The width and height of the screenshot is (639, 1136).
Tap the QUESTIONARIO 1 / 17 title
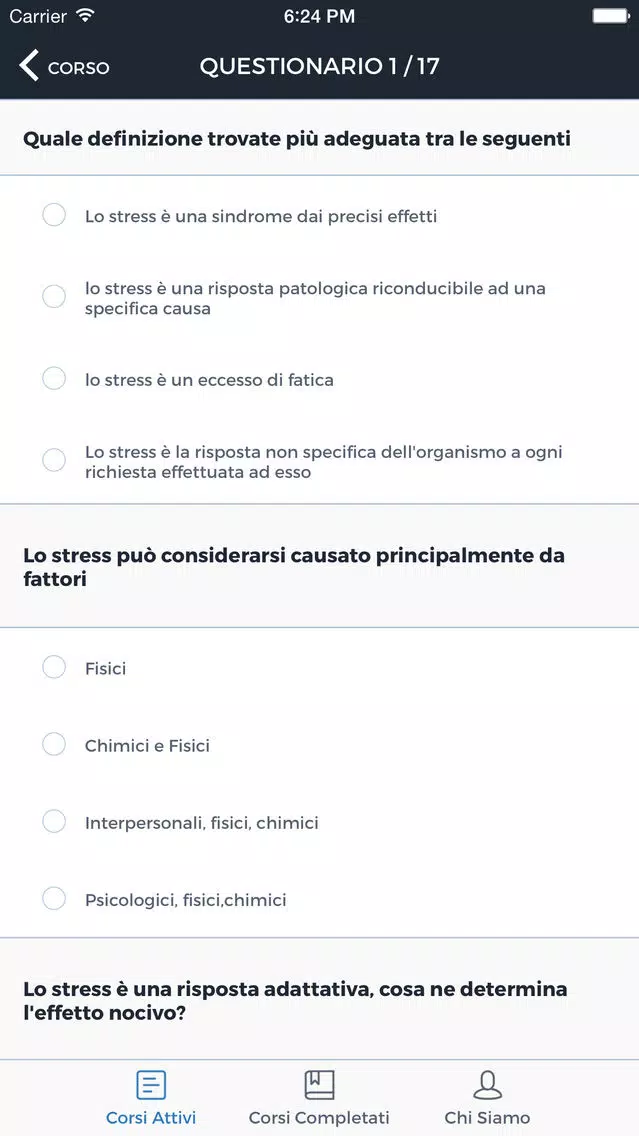pos(320,67)
